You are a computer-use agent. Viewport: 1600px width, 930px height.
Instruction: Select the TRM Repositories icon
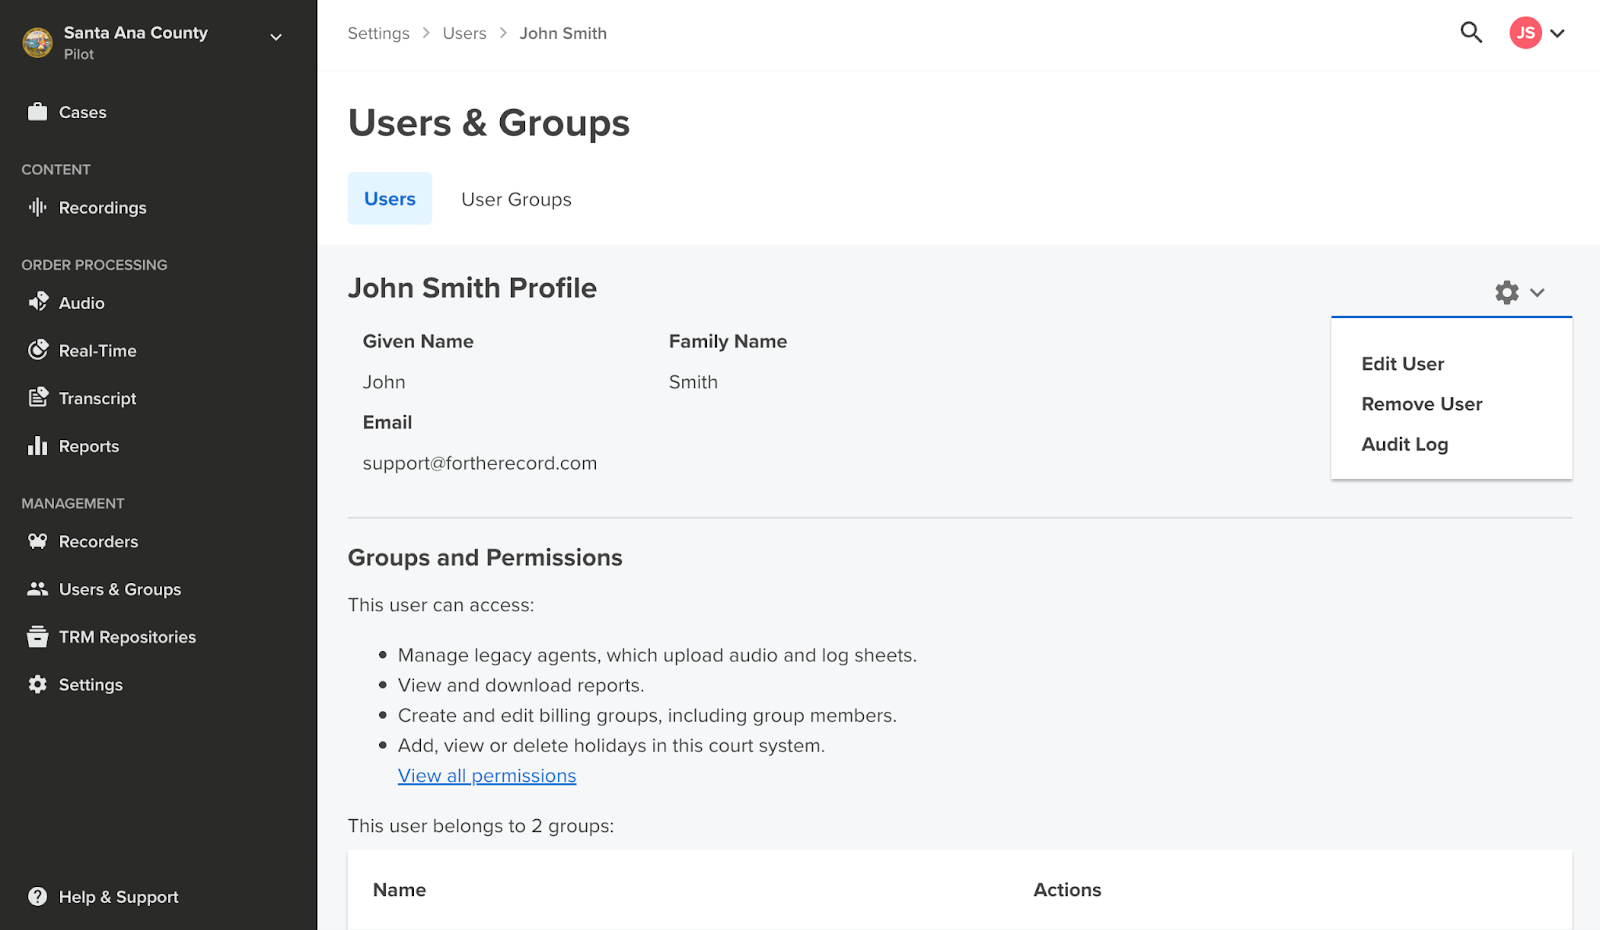[x=38, y=636]
